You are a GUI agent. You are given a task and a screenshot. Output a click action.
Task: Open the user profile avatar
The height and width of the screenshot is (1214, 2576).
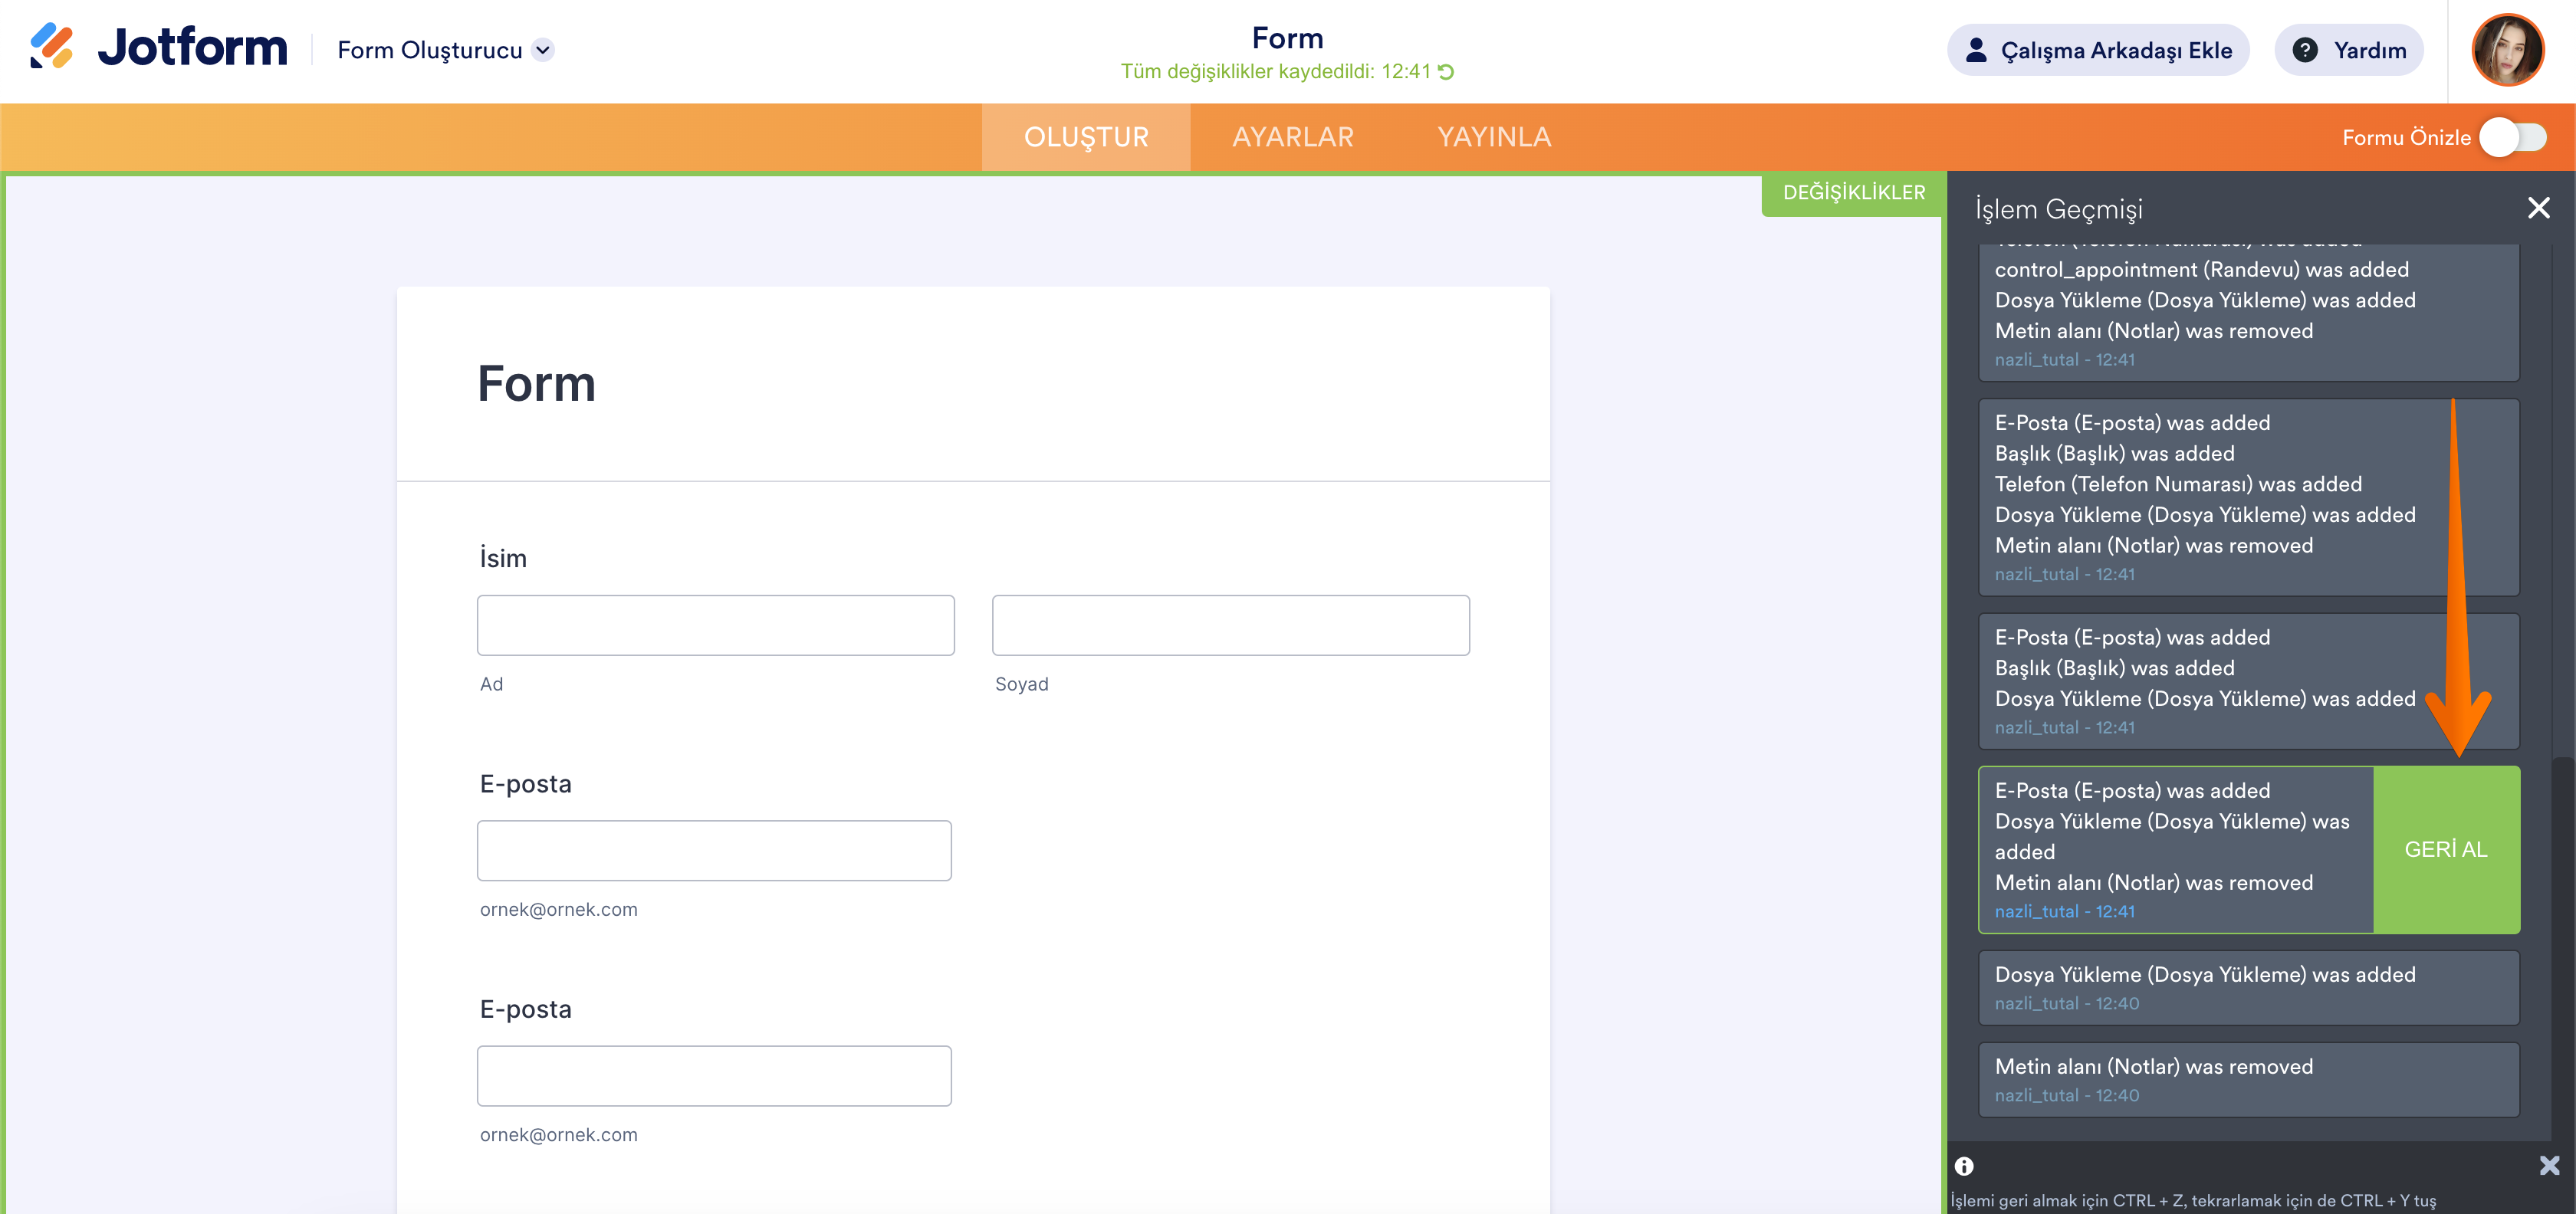(2507, 50)
